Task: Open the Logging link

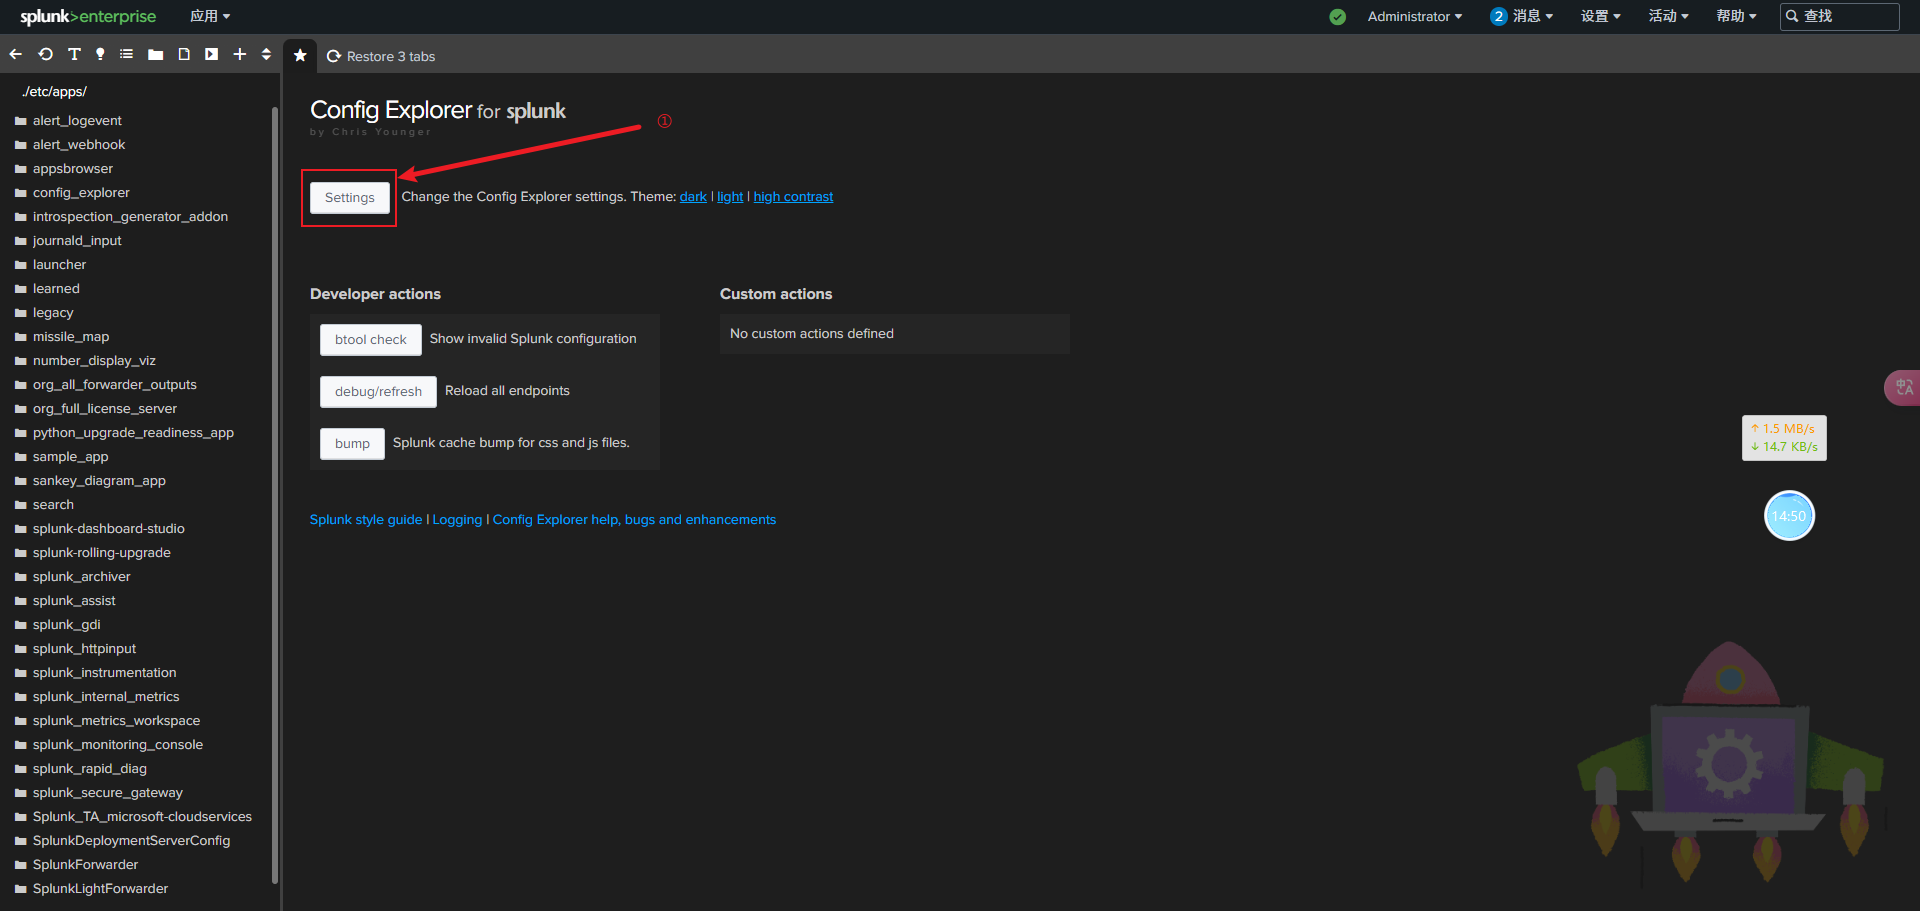Action: tap(457, 520)
